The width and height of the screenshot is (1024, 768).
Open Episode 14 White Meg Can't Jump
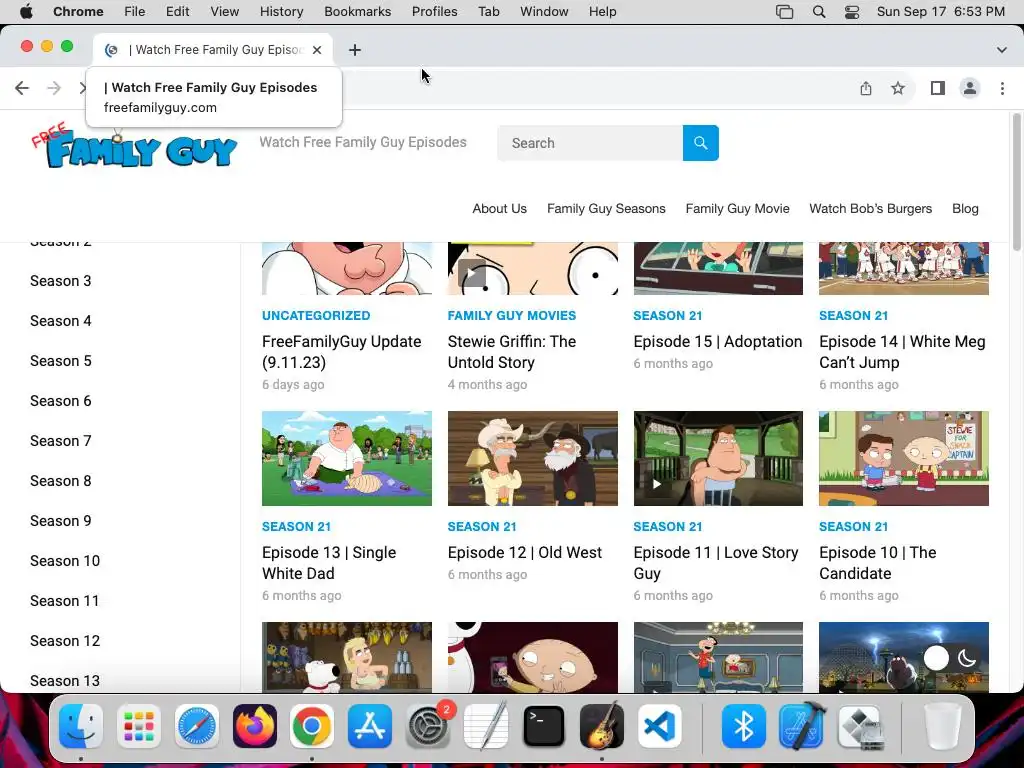pos(903,352)
